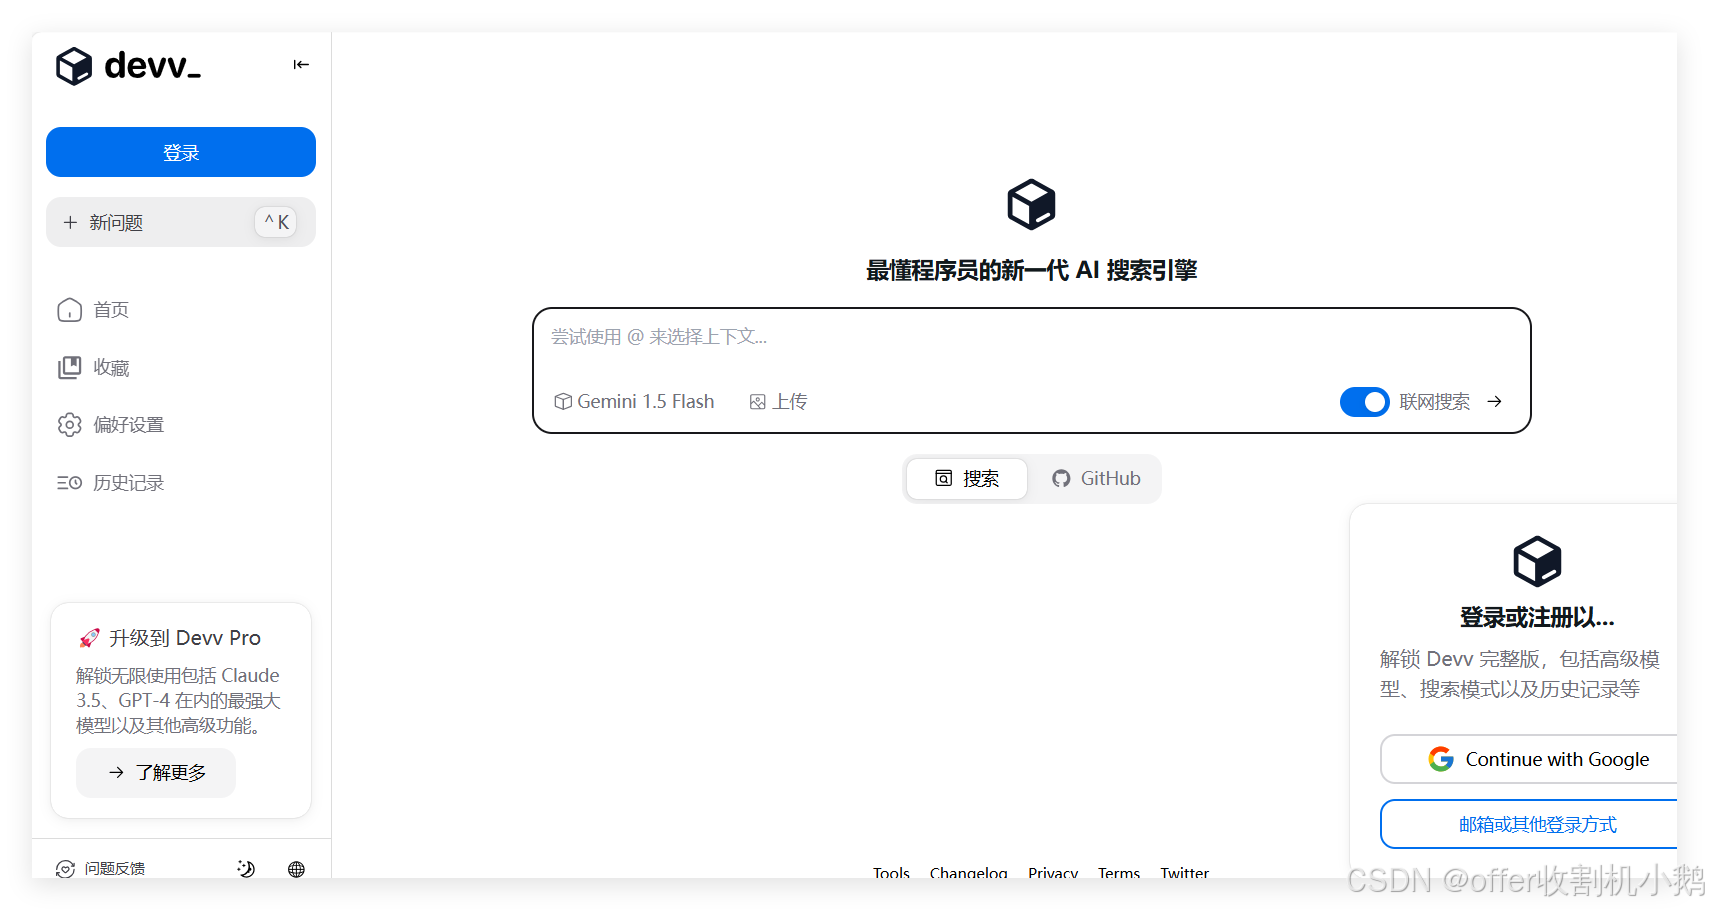
Task: Open Gemini 1.5 Flash model selector
Action: tap(634, 401)
